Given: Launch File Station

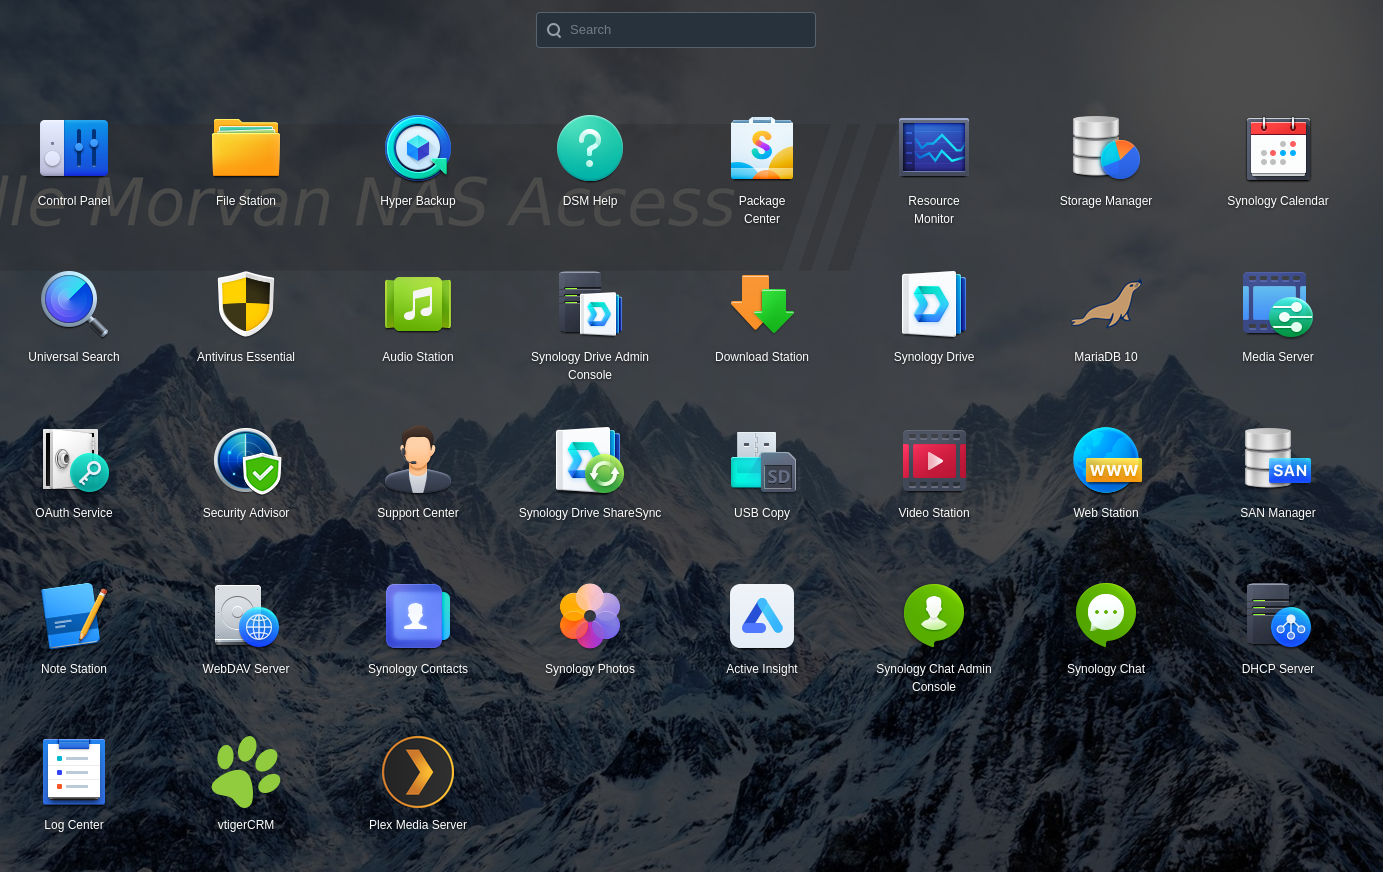Looking at the screenshot, I should pos(246,148).
